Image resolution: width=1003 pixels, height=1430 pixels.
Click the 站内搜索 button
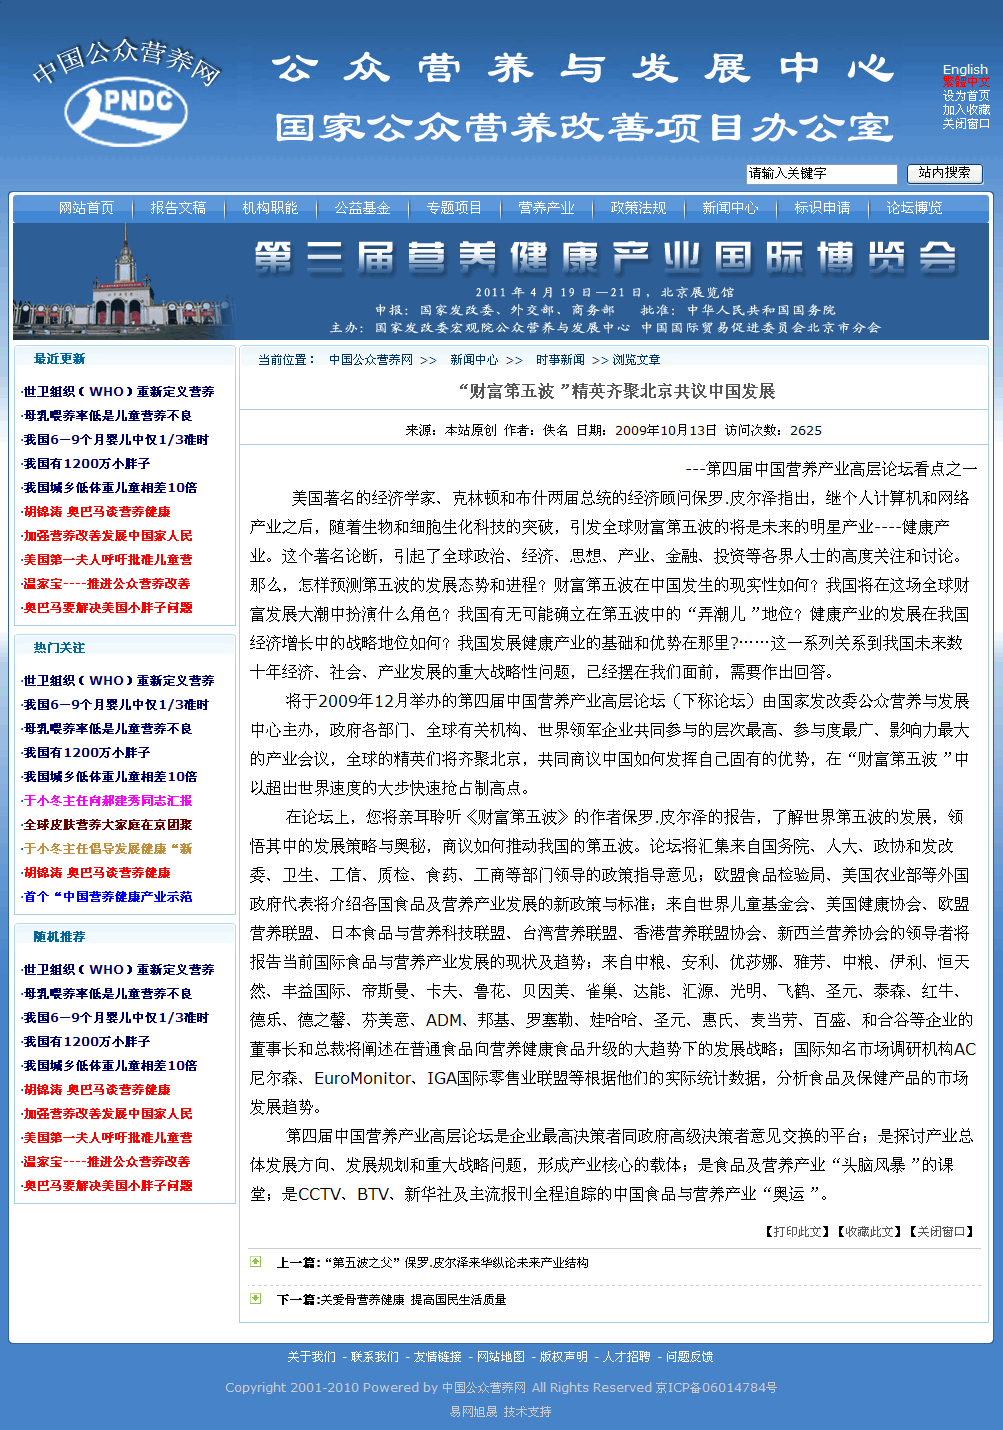coord(944,173)
